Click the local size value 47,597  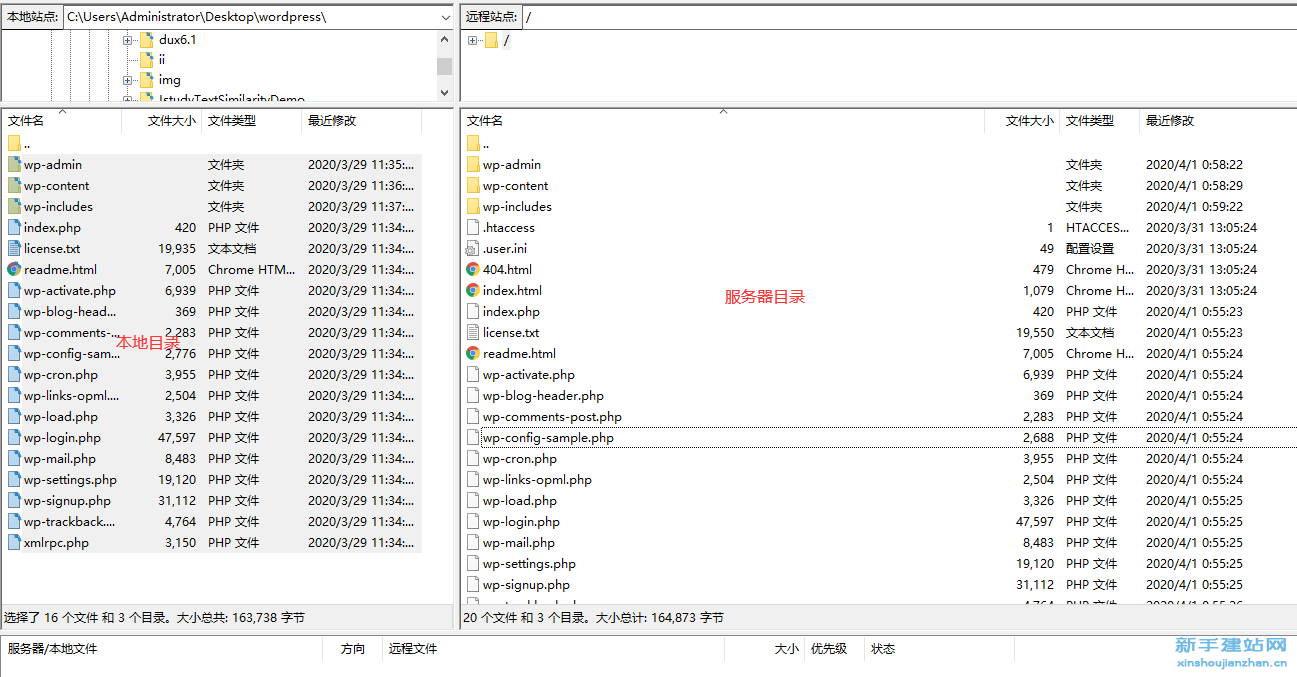[x=177, y=437]
